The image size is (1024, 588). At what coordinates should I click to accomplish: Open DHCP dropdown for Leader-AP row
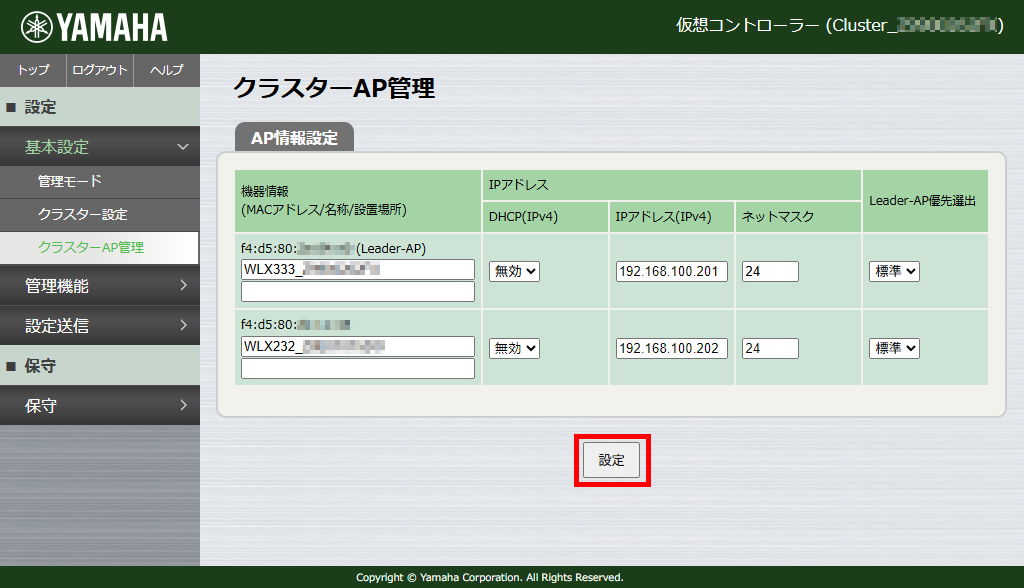tap(515, 271)
